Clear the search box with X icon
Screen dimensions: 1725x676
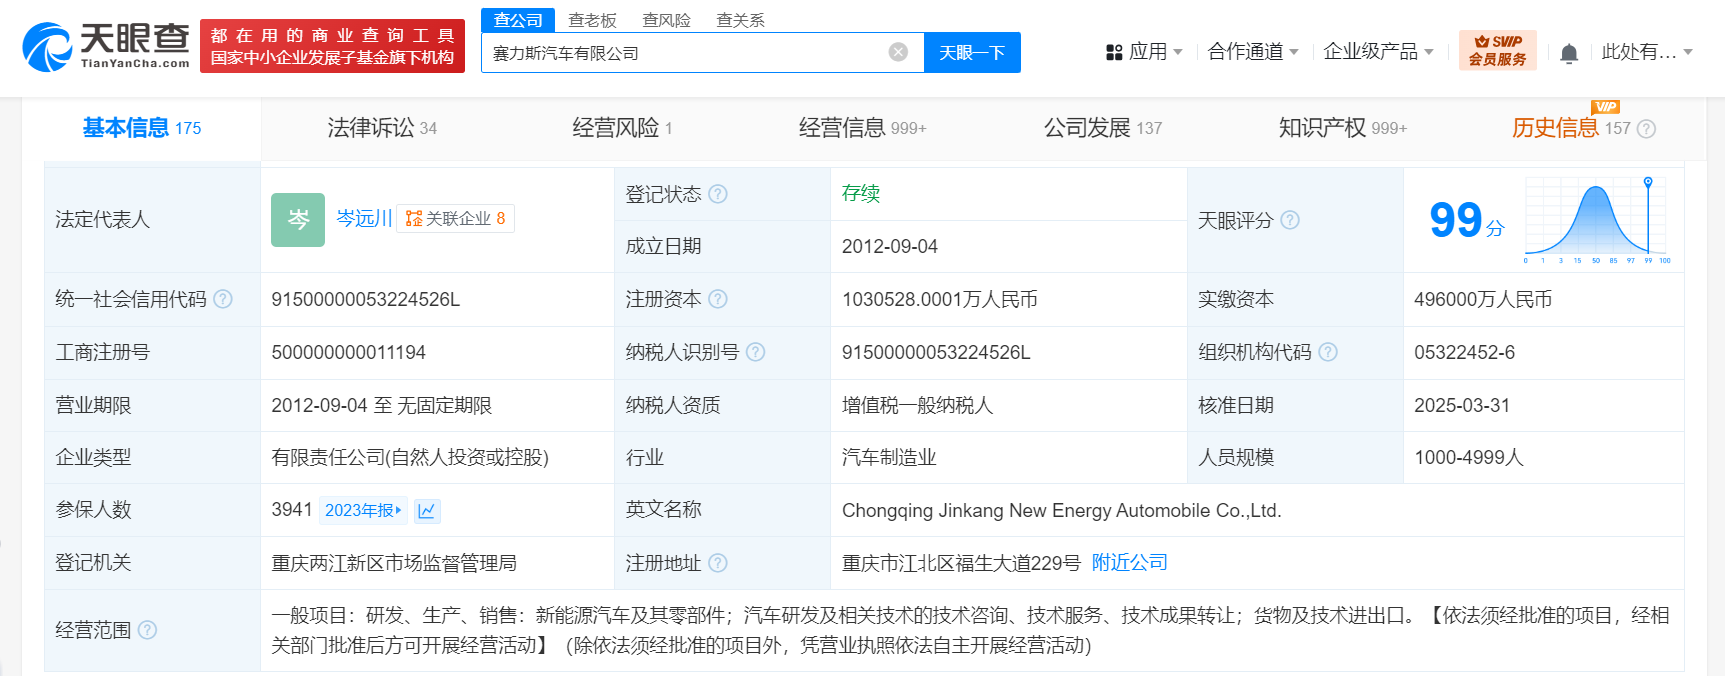coord(898,52)
